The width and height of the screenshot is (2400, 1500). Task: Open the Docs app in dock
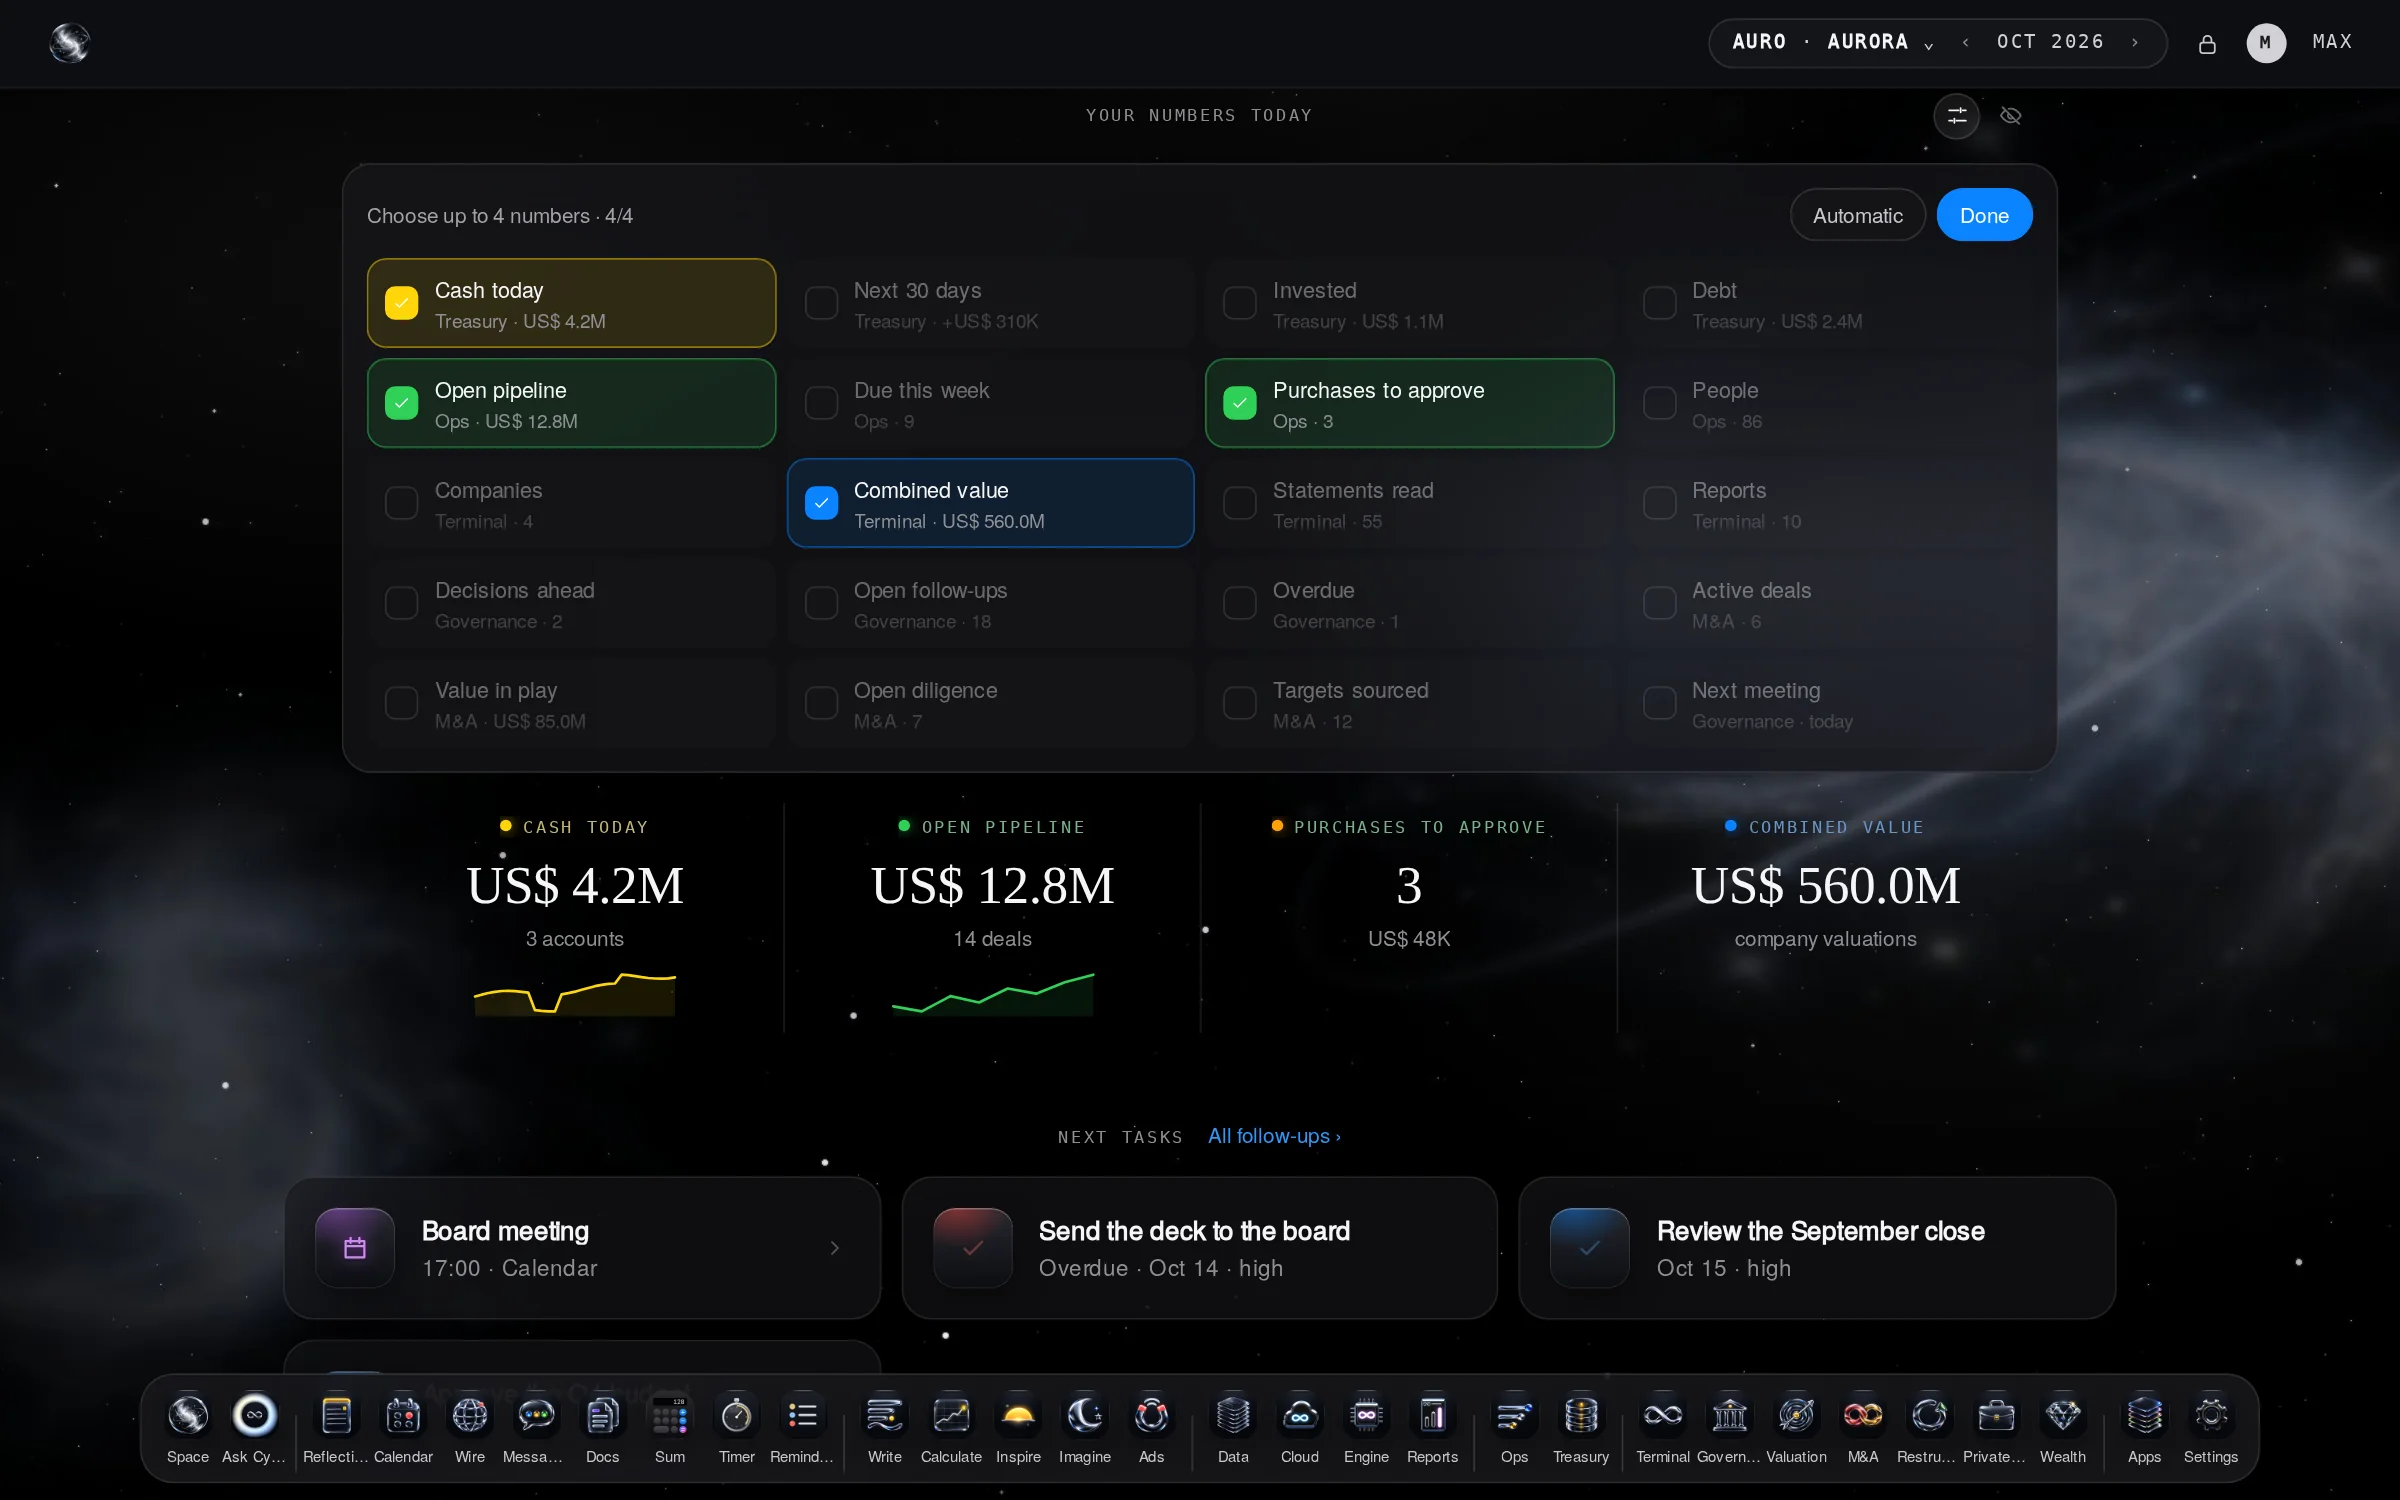602,1428
